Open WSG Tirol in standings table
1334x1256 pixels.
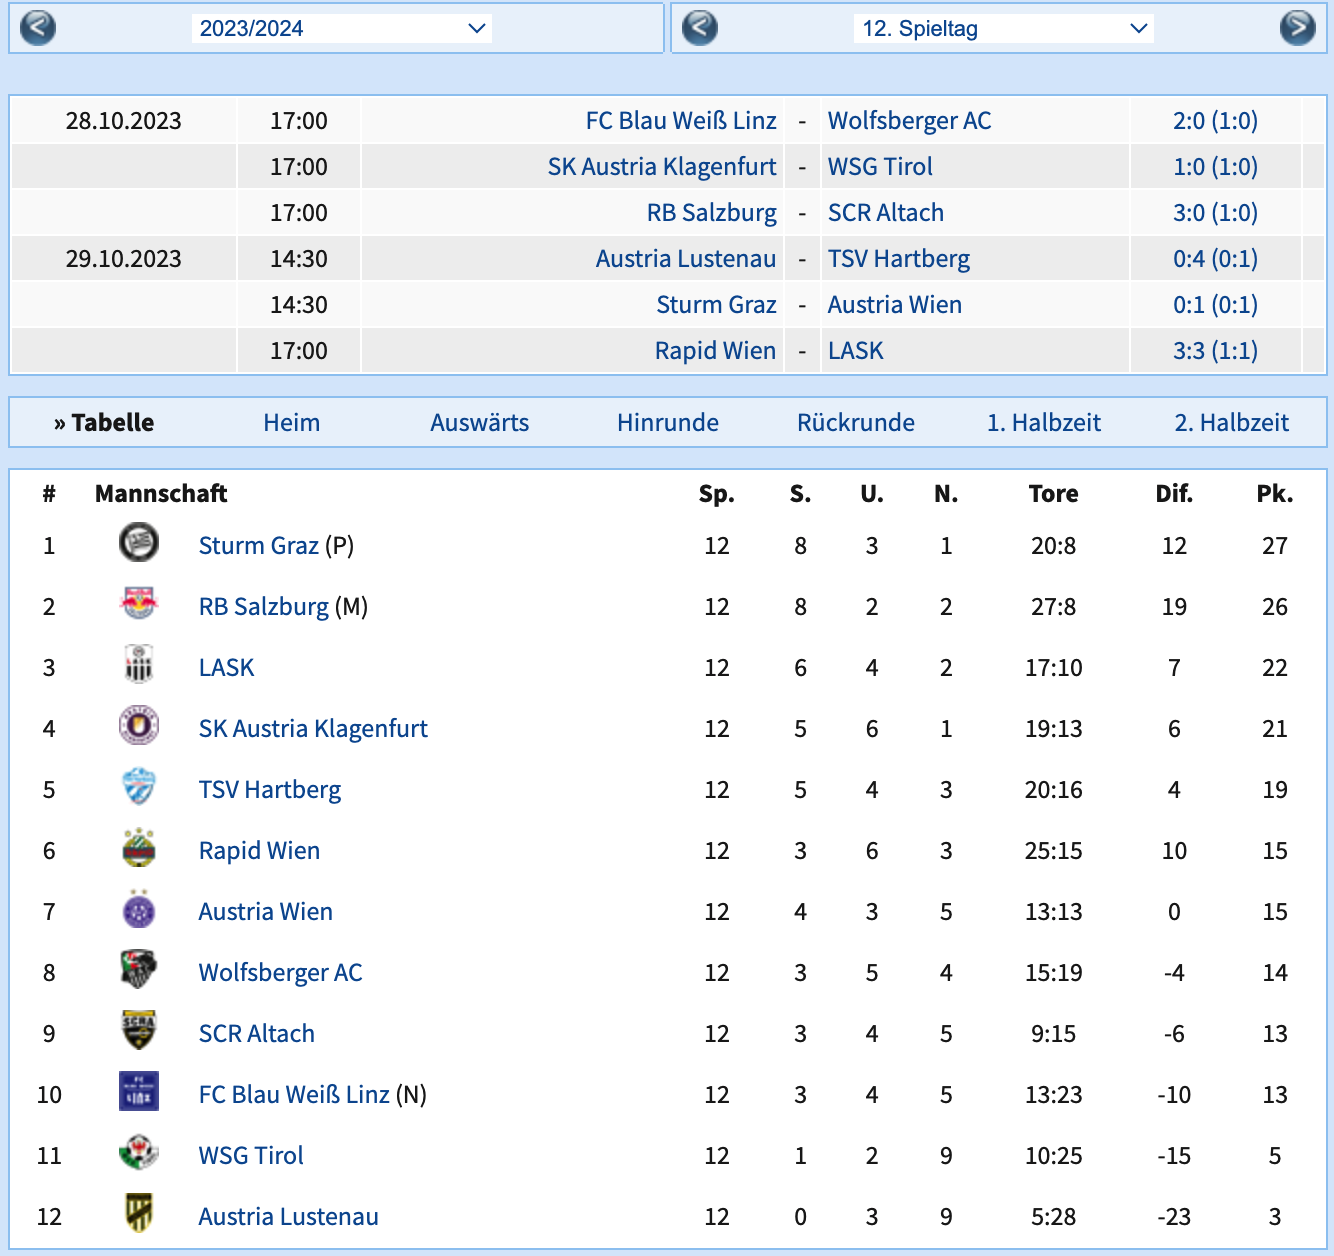point(251,1156)
